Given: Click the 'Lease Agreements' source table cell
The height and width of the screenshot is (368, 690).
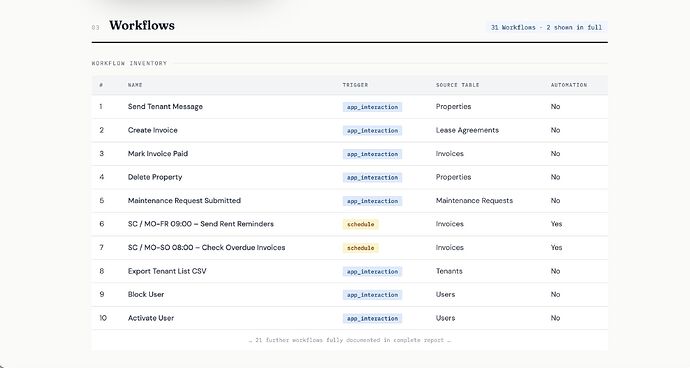Looking at the screenshot, I should [467, 130].
